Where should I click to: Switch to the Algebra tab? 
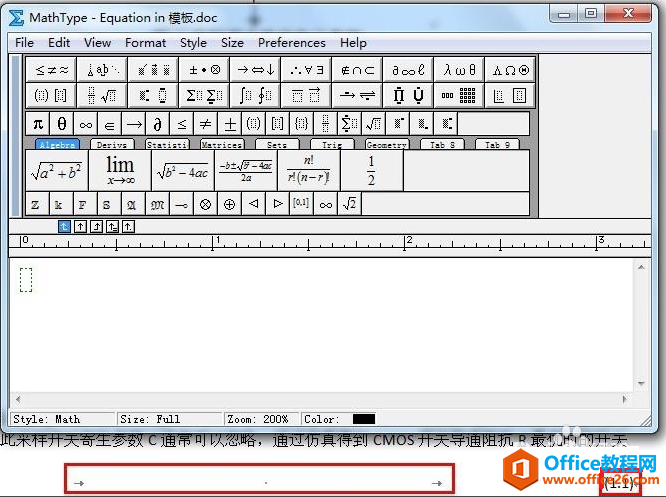click(57, 144)
